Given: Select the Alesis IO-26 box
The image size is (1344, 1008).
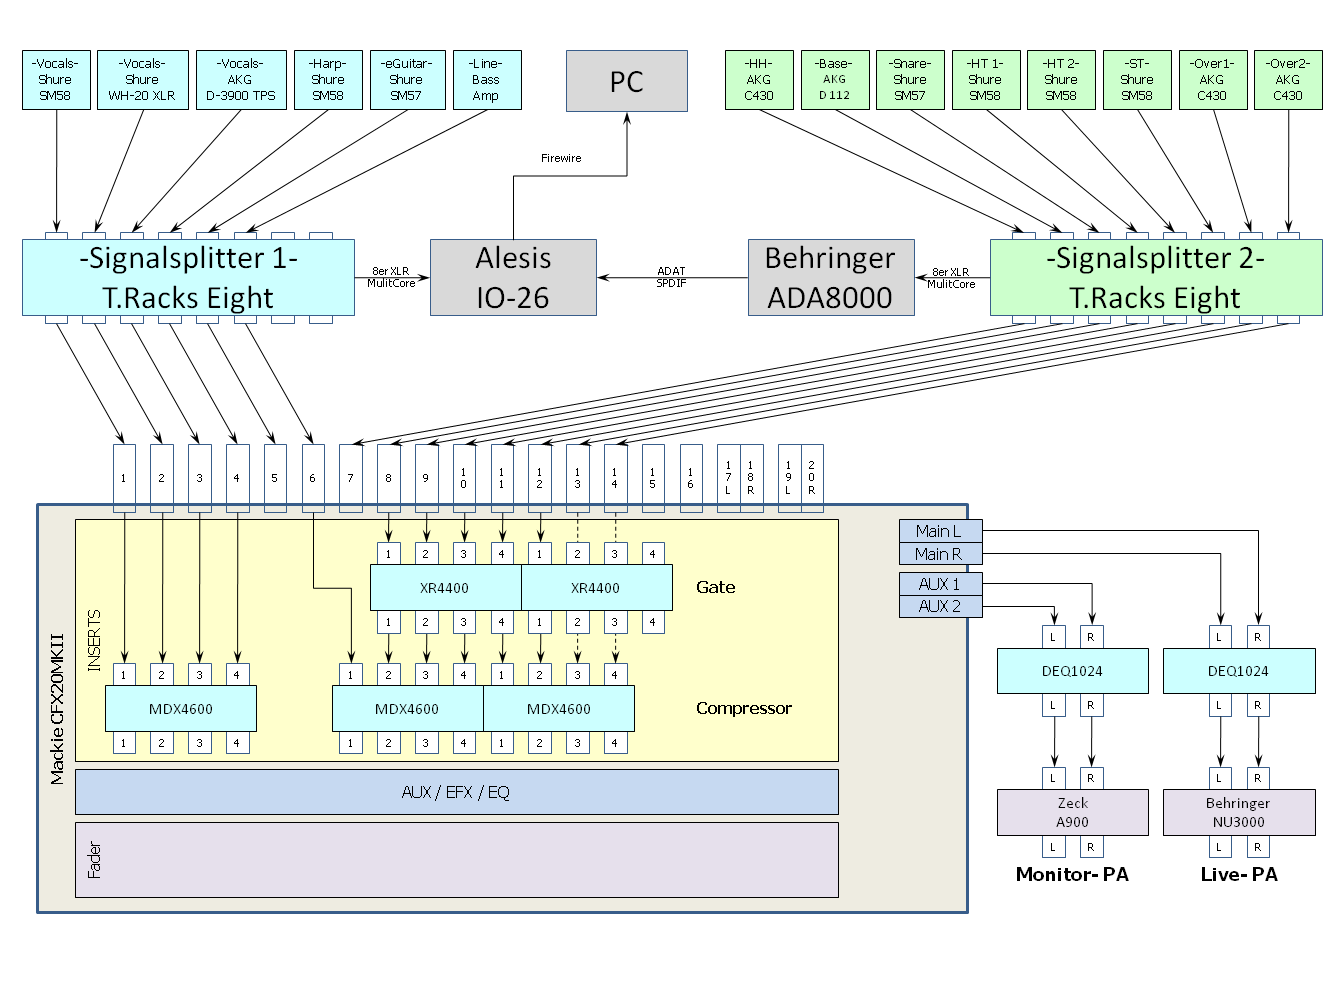Looking at the screenshot, I should (513, 277).
